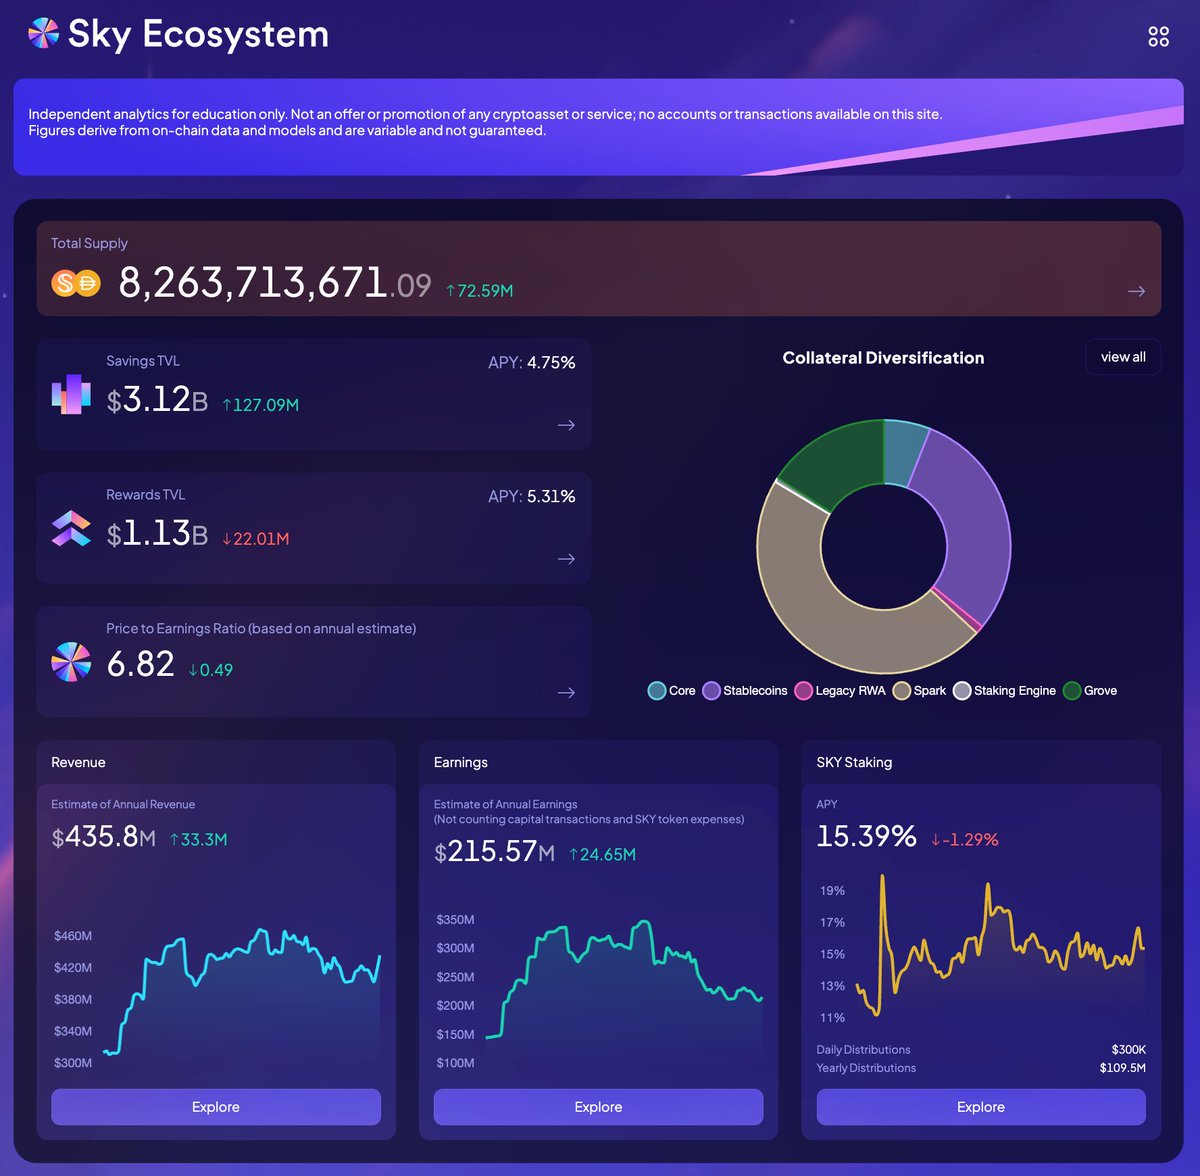Viewport: 1200px width, 1176px height.
Task: Click the Rewards APY: 5.31% label
Action: [x=531, y=496]
